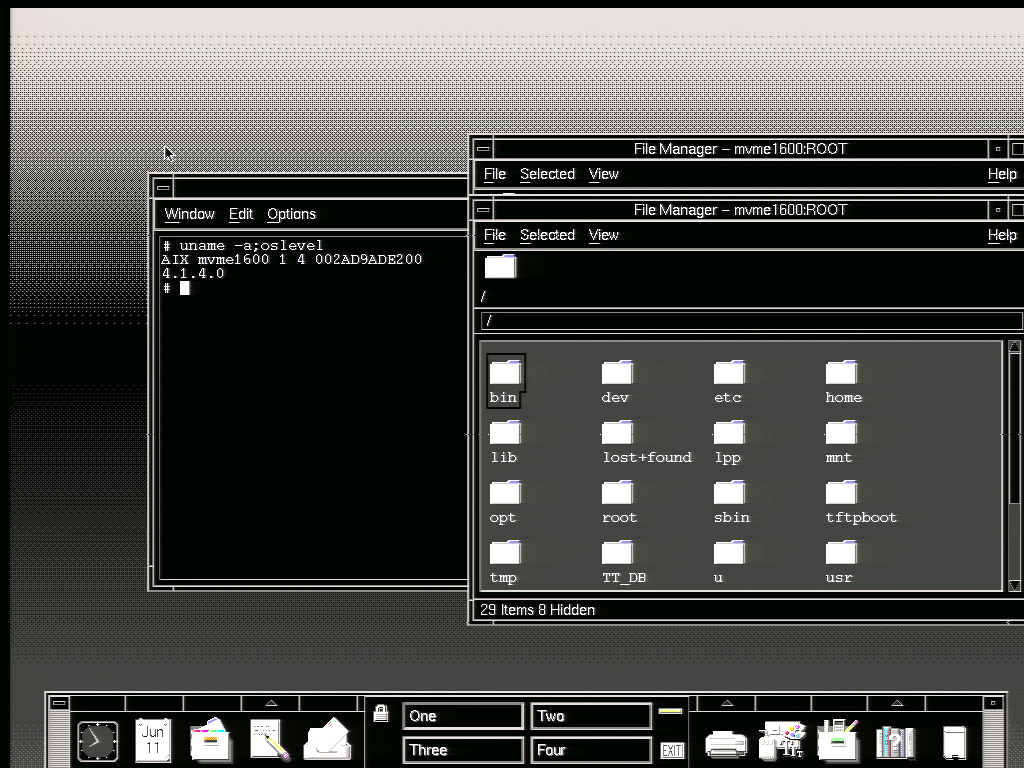
Task: Click the EXIT logout button
Action: tap(672, 750)
